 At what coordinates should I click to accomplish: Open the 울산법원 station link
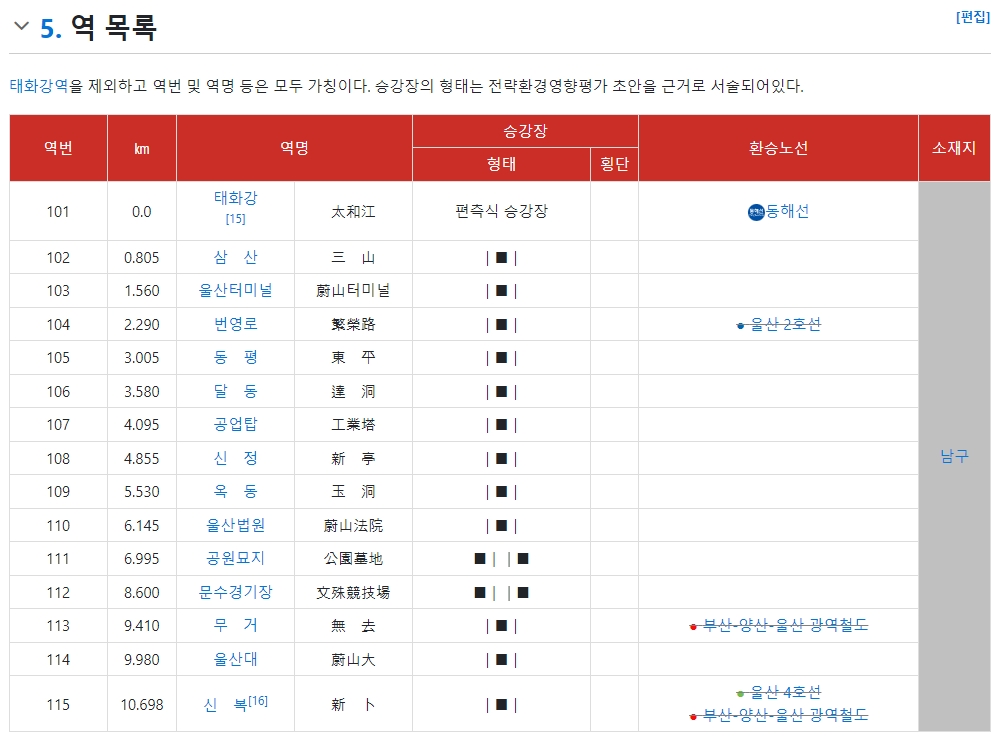pos(236,526)
